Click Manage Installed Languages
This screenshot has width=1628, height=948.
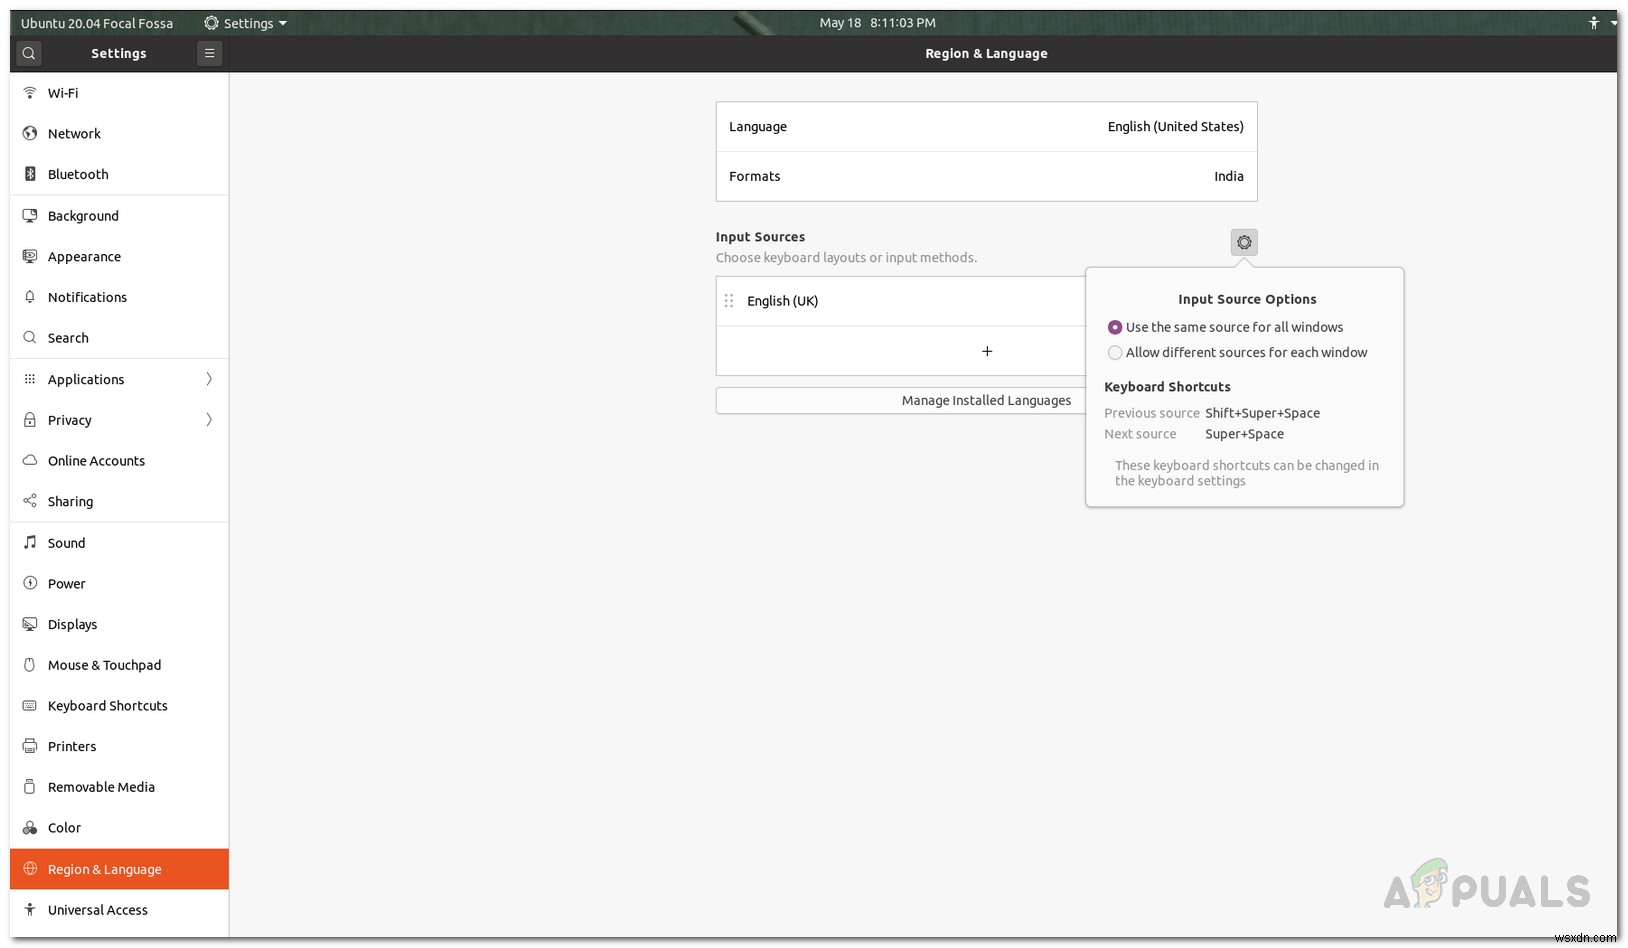pyautogui.click(x=986, y=400)
